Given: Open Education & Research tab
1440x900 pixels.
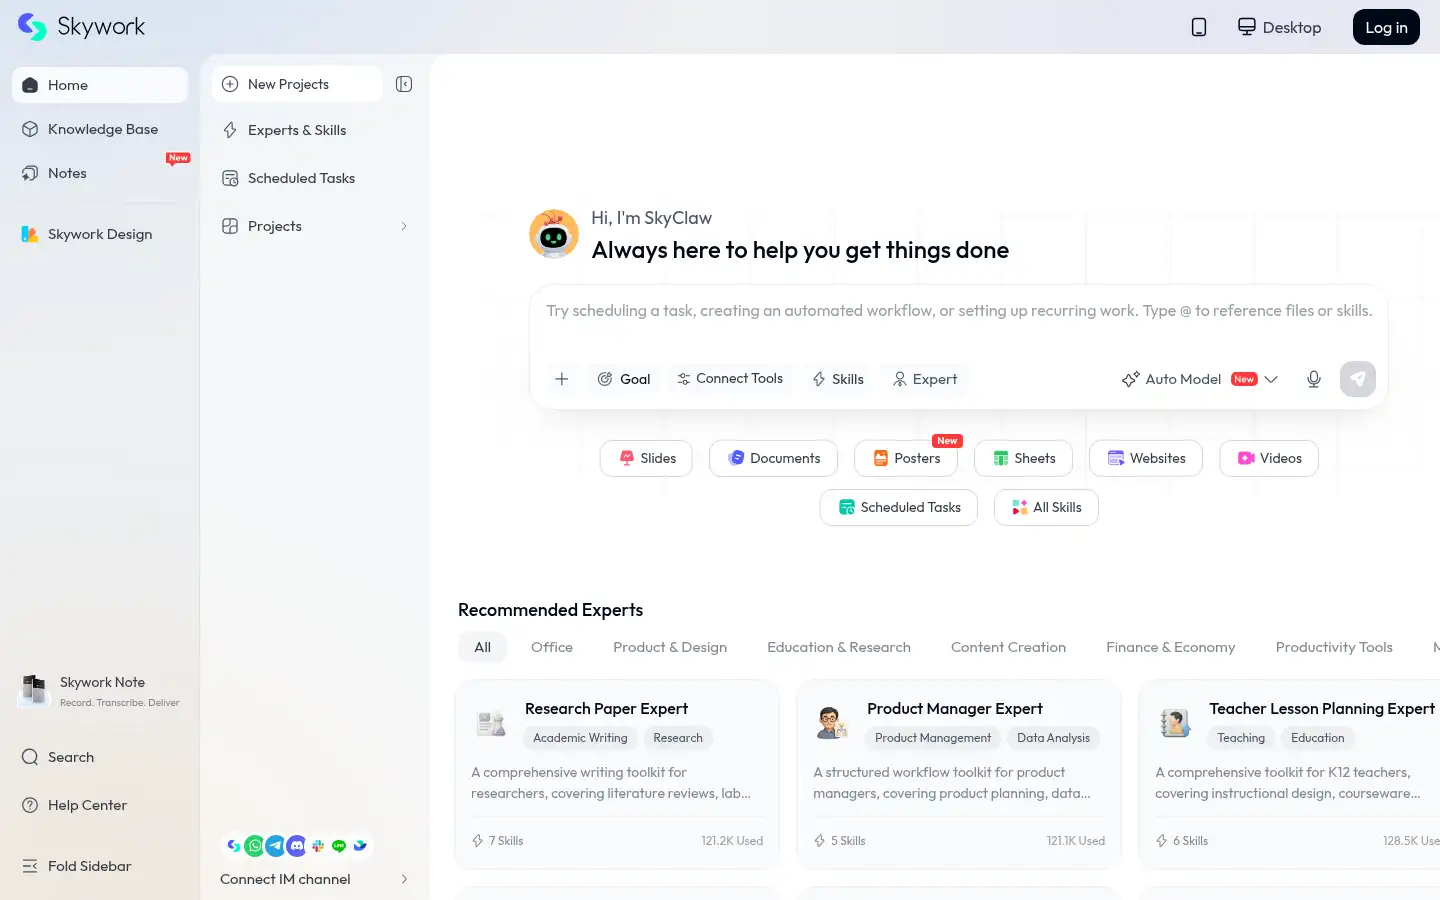Looking at the screenshot, I should [839, 647].
